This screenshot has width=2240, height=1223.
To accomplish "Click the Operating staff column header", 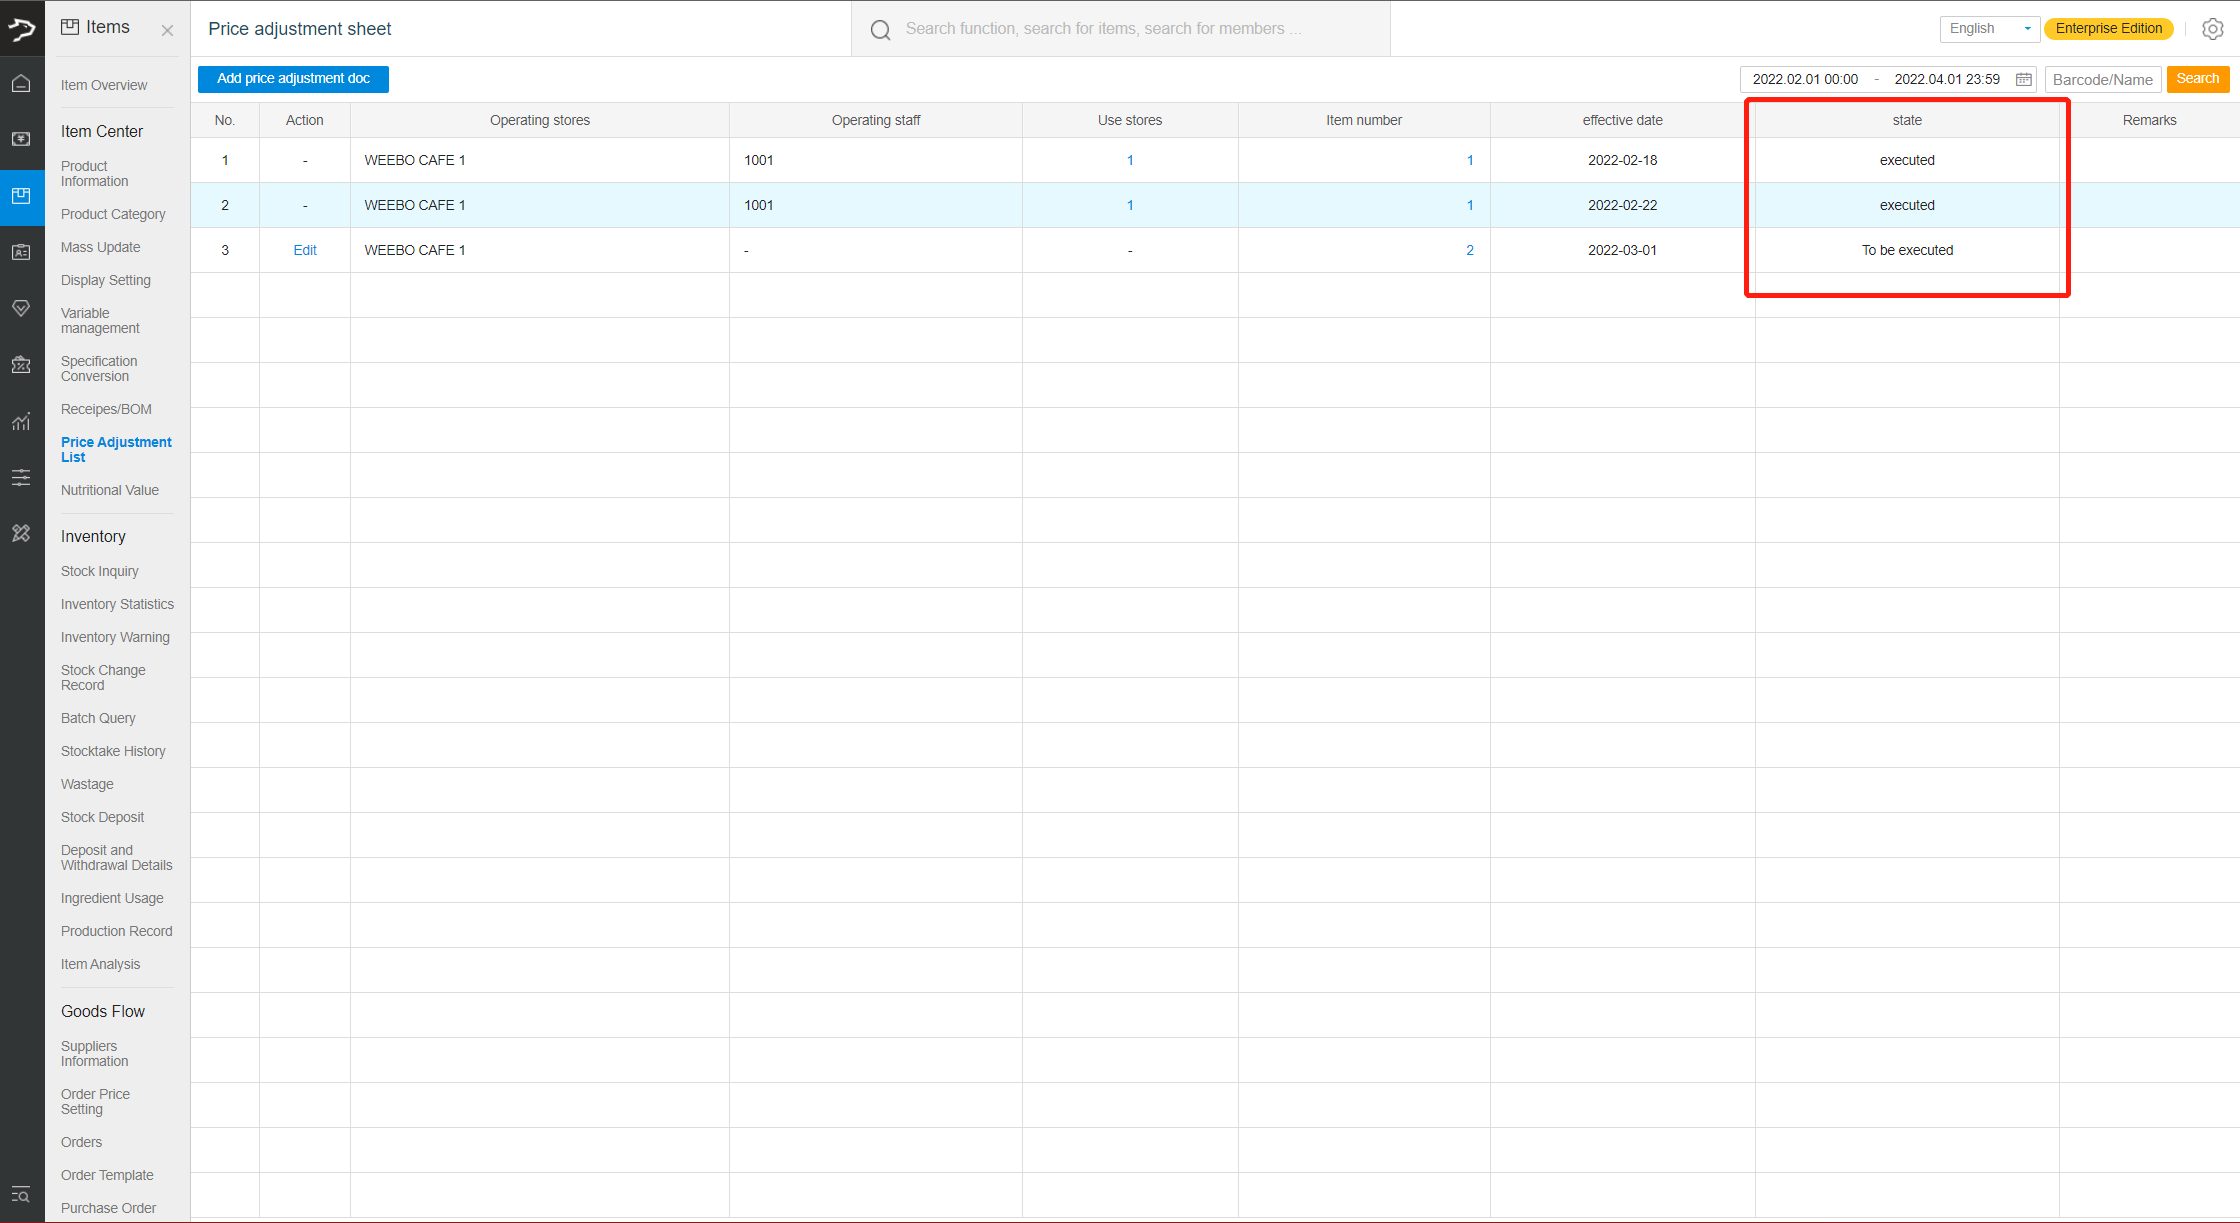I will coord(875,120).
